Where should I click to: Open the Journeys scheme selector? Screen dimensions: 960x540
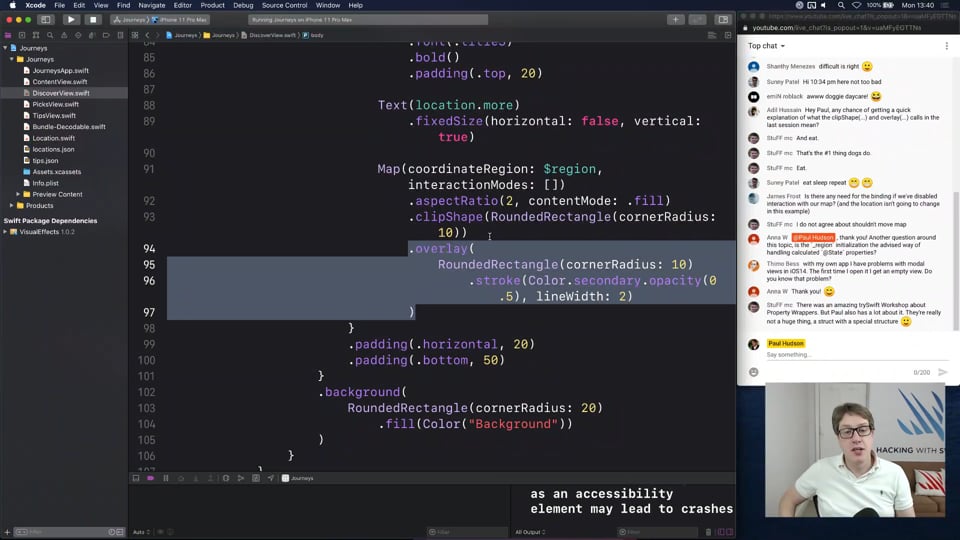[x=130, y=20]
